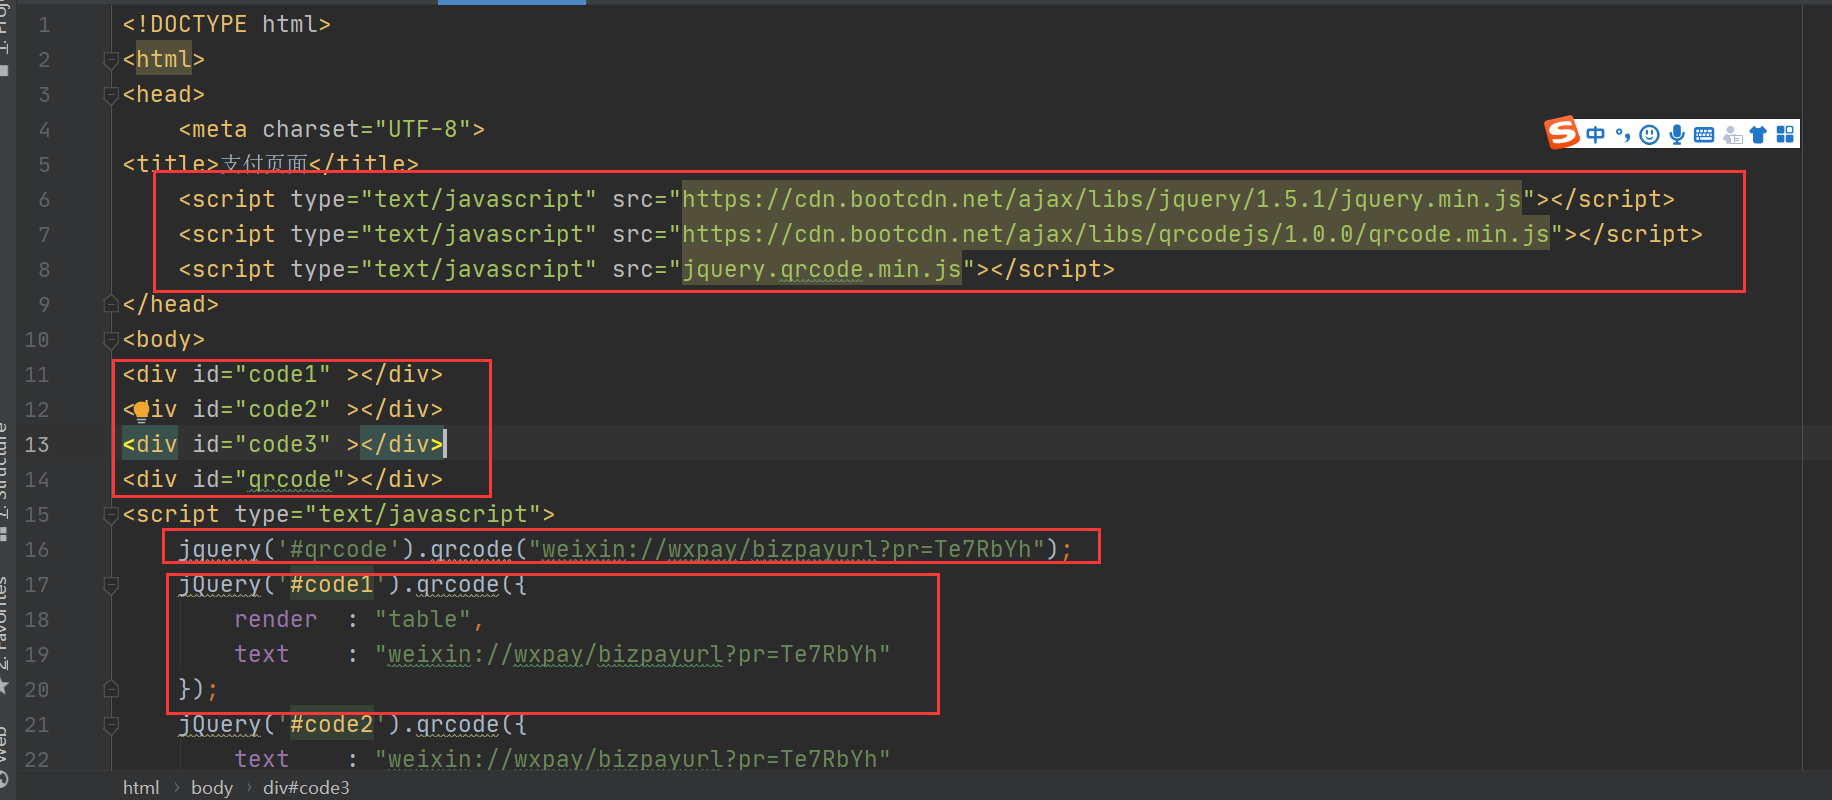Switch Sogou Chinese/English mode via 中 icon
The image size is (1832, 800).
click(1596, 134)
